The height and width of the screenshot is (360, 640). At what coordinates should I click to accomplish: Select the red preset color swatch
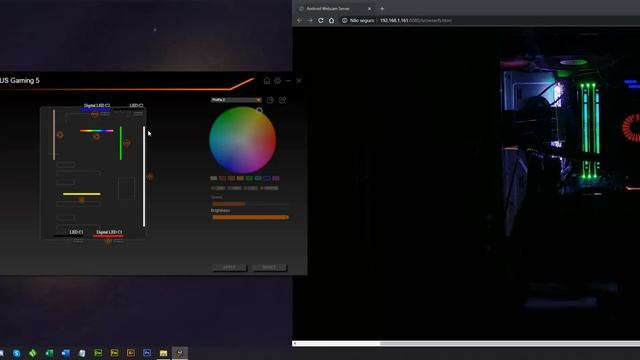[x=222, y=178]
